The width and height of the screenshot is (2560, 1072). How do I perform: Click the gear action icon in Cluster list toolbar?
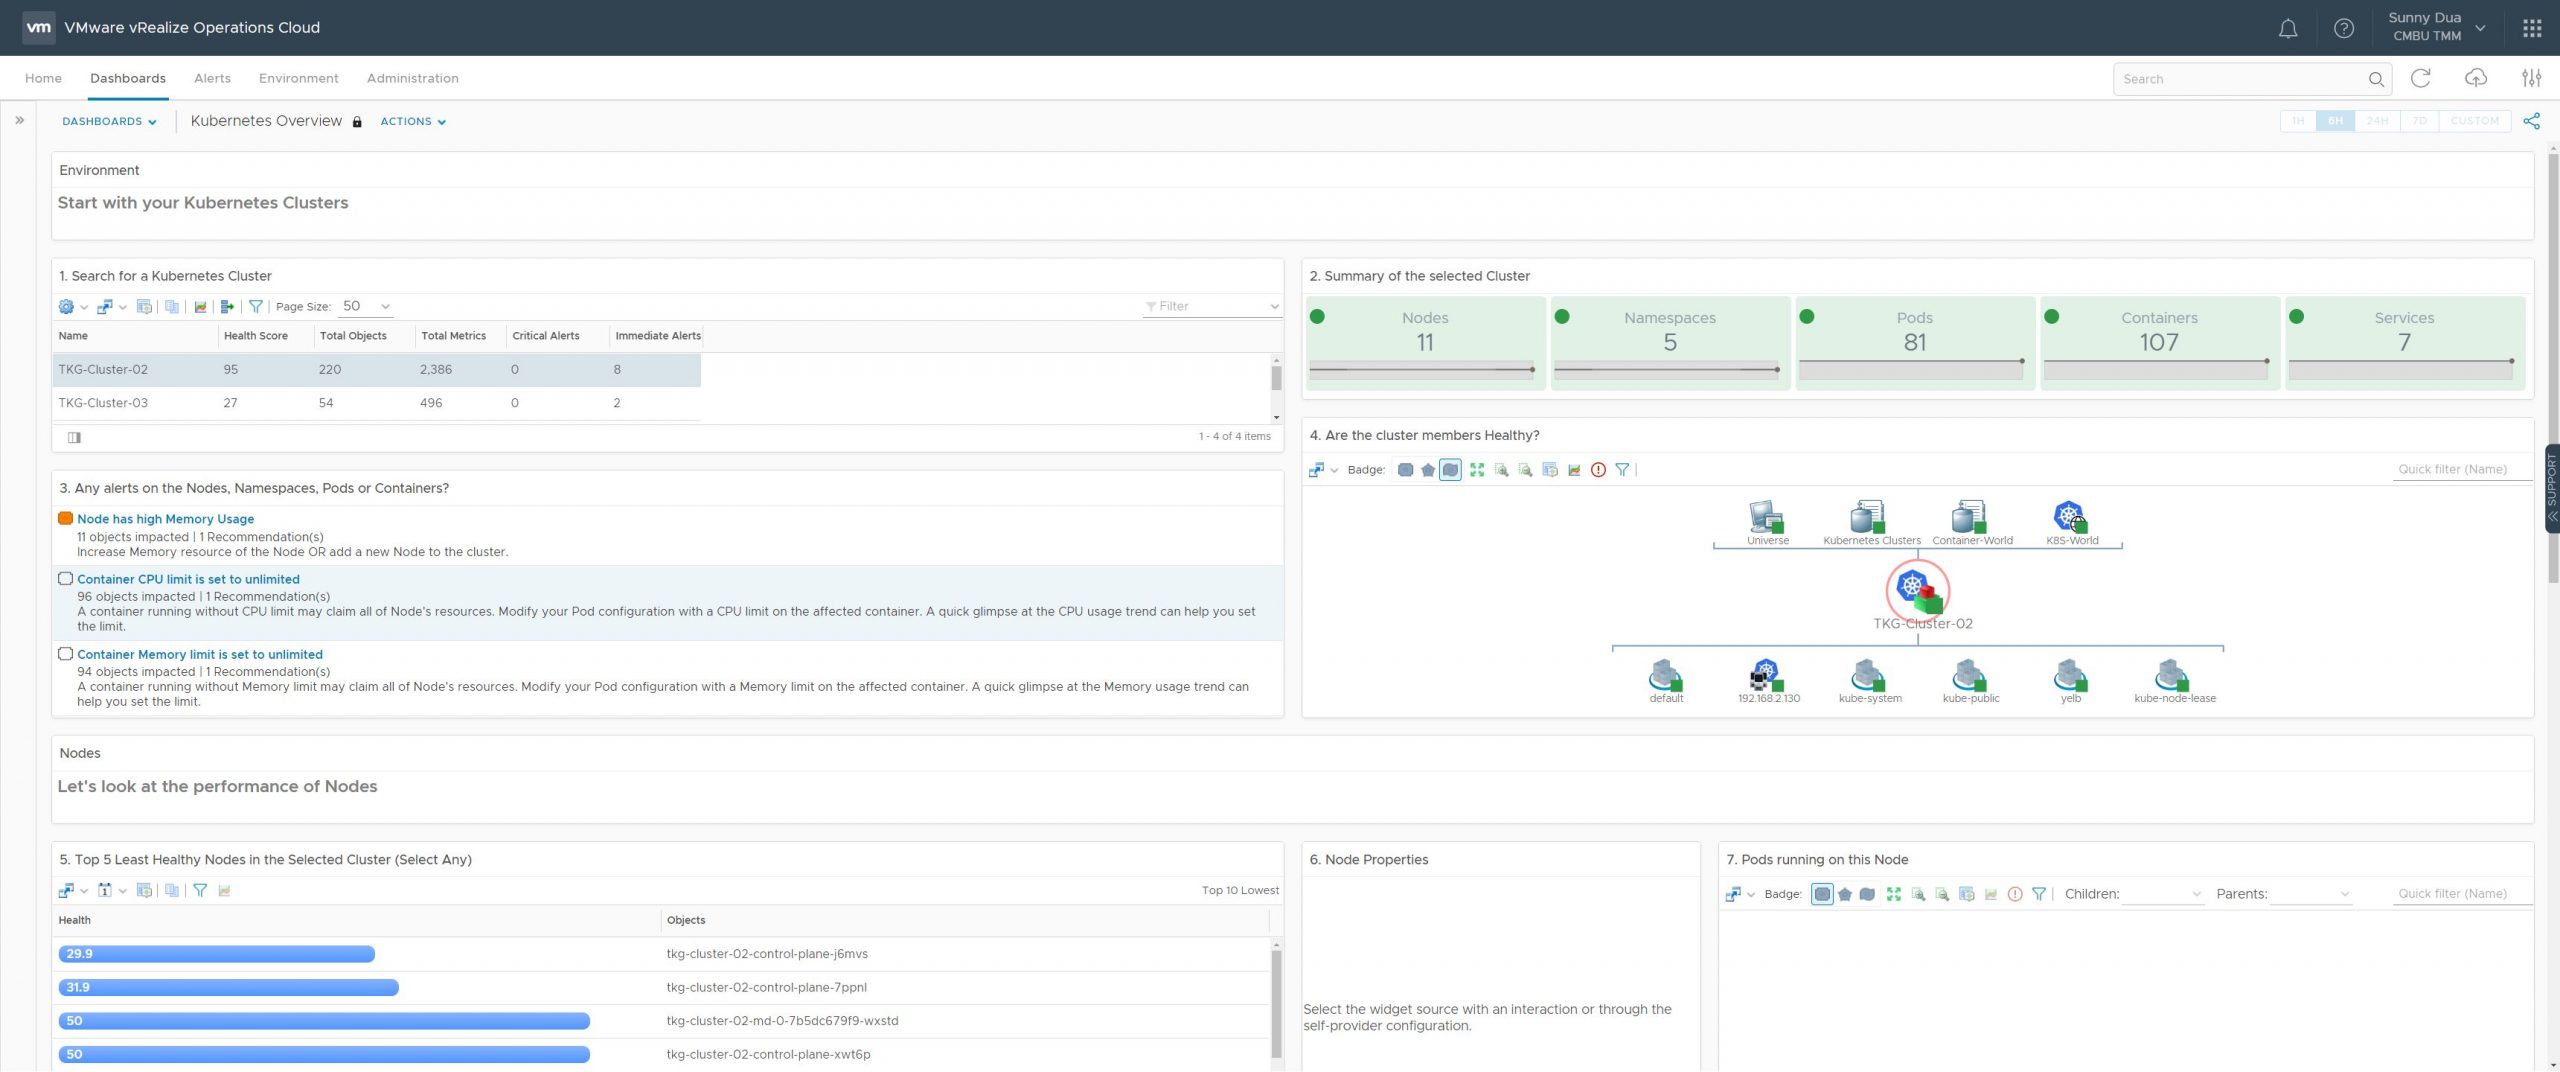pyautogui.click(x=66, y=306)
